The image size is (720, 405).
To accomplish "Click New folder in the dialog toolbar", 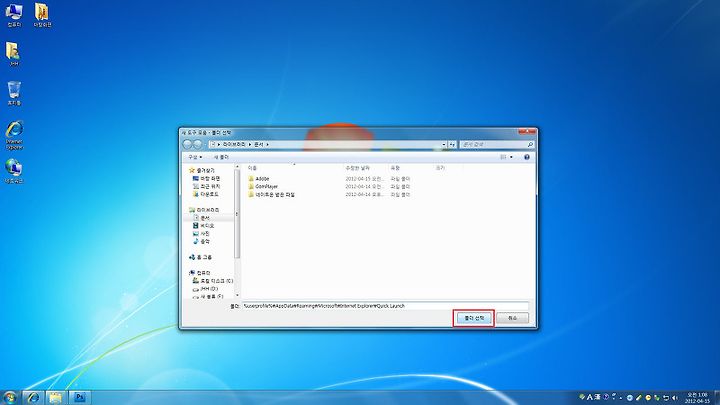I will (221, 157).
